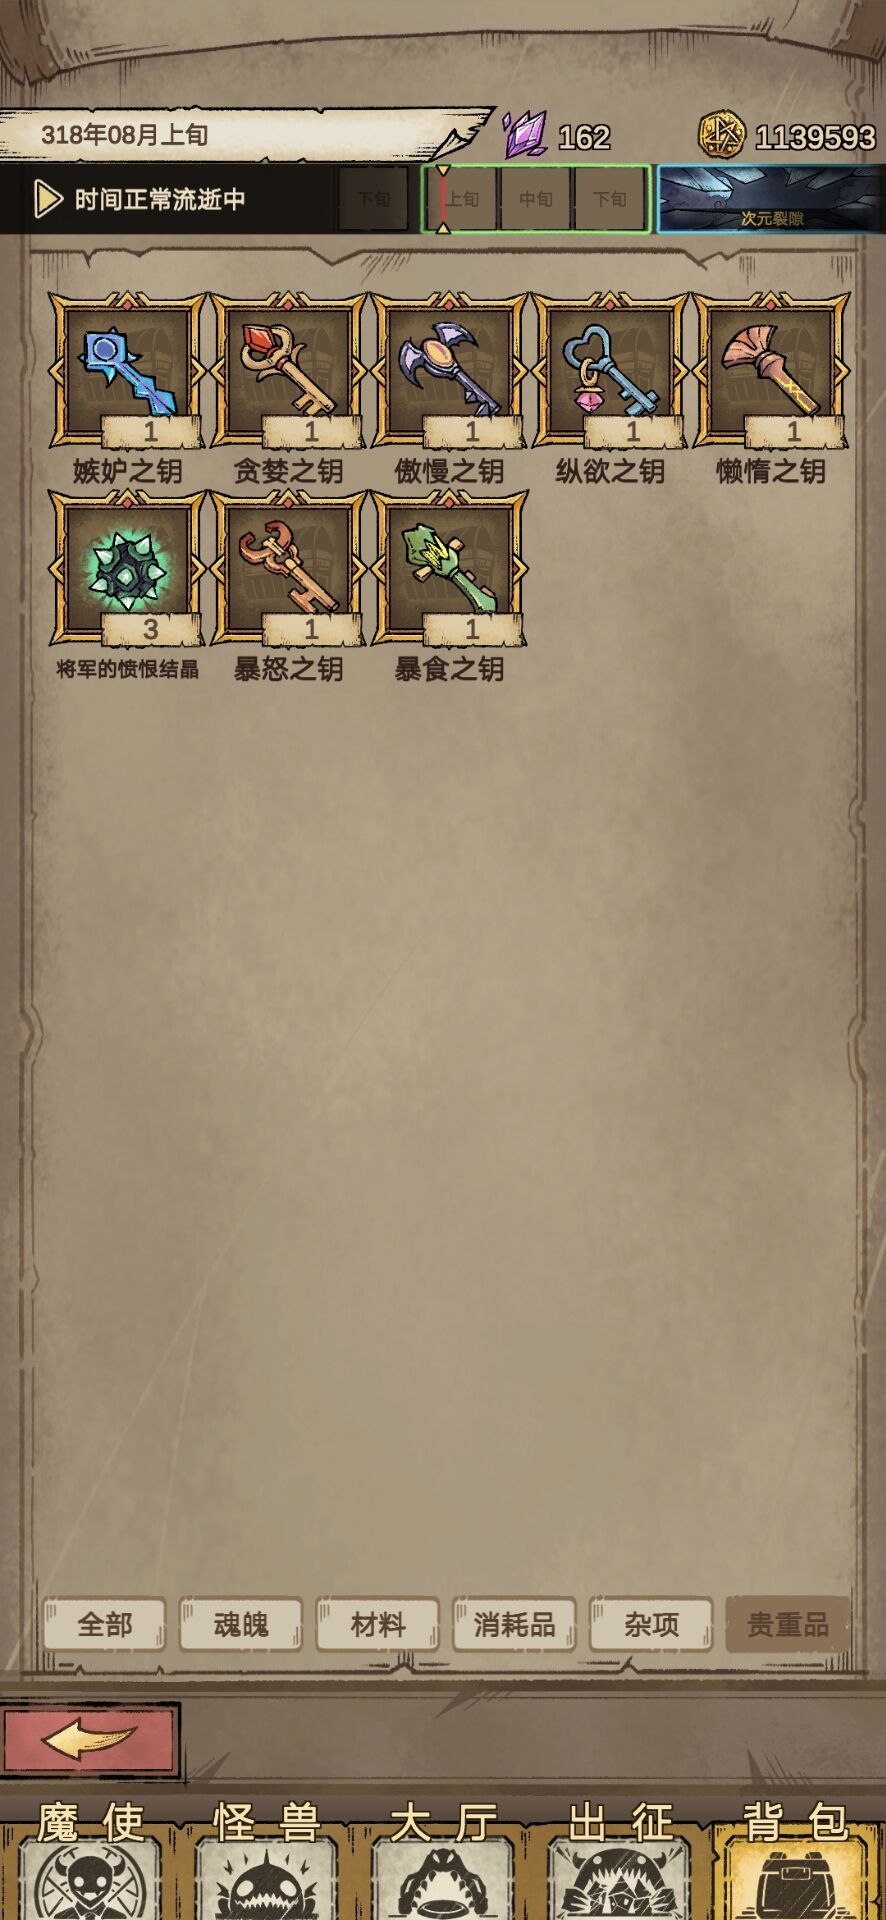Show the 材料 category tab
Viewport: 886px width, 1920px height.
[x=378, y=1624]
